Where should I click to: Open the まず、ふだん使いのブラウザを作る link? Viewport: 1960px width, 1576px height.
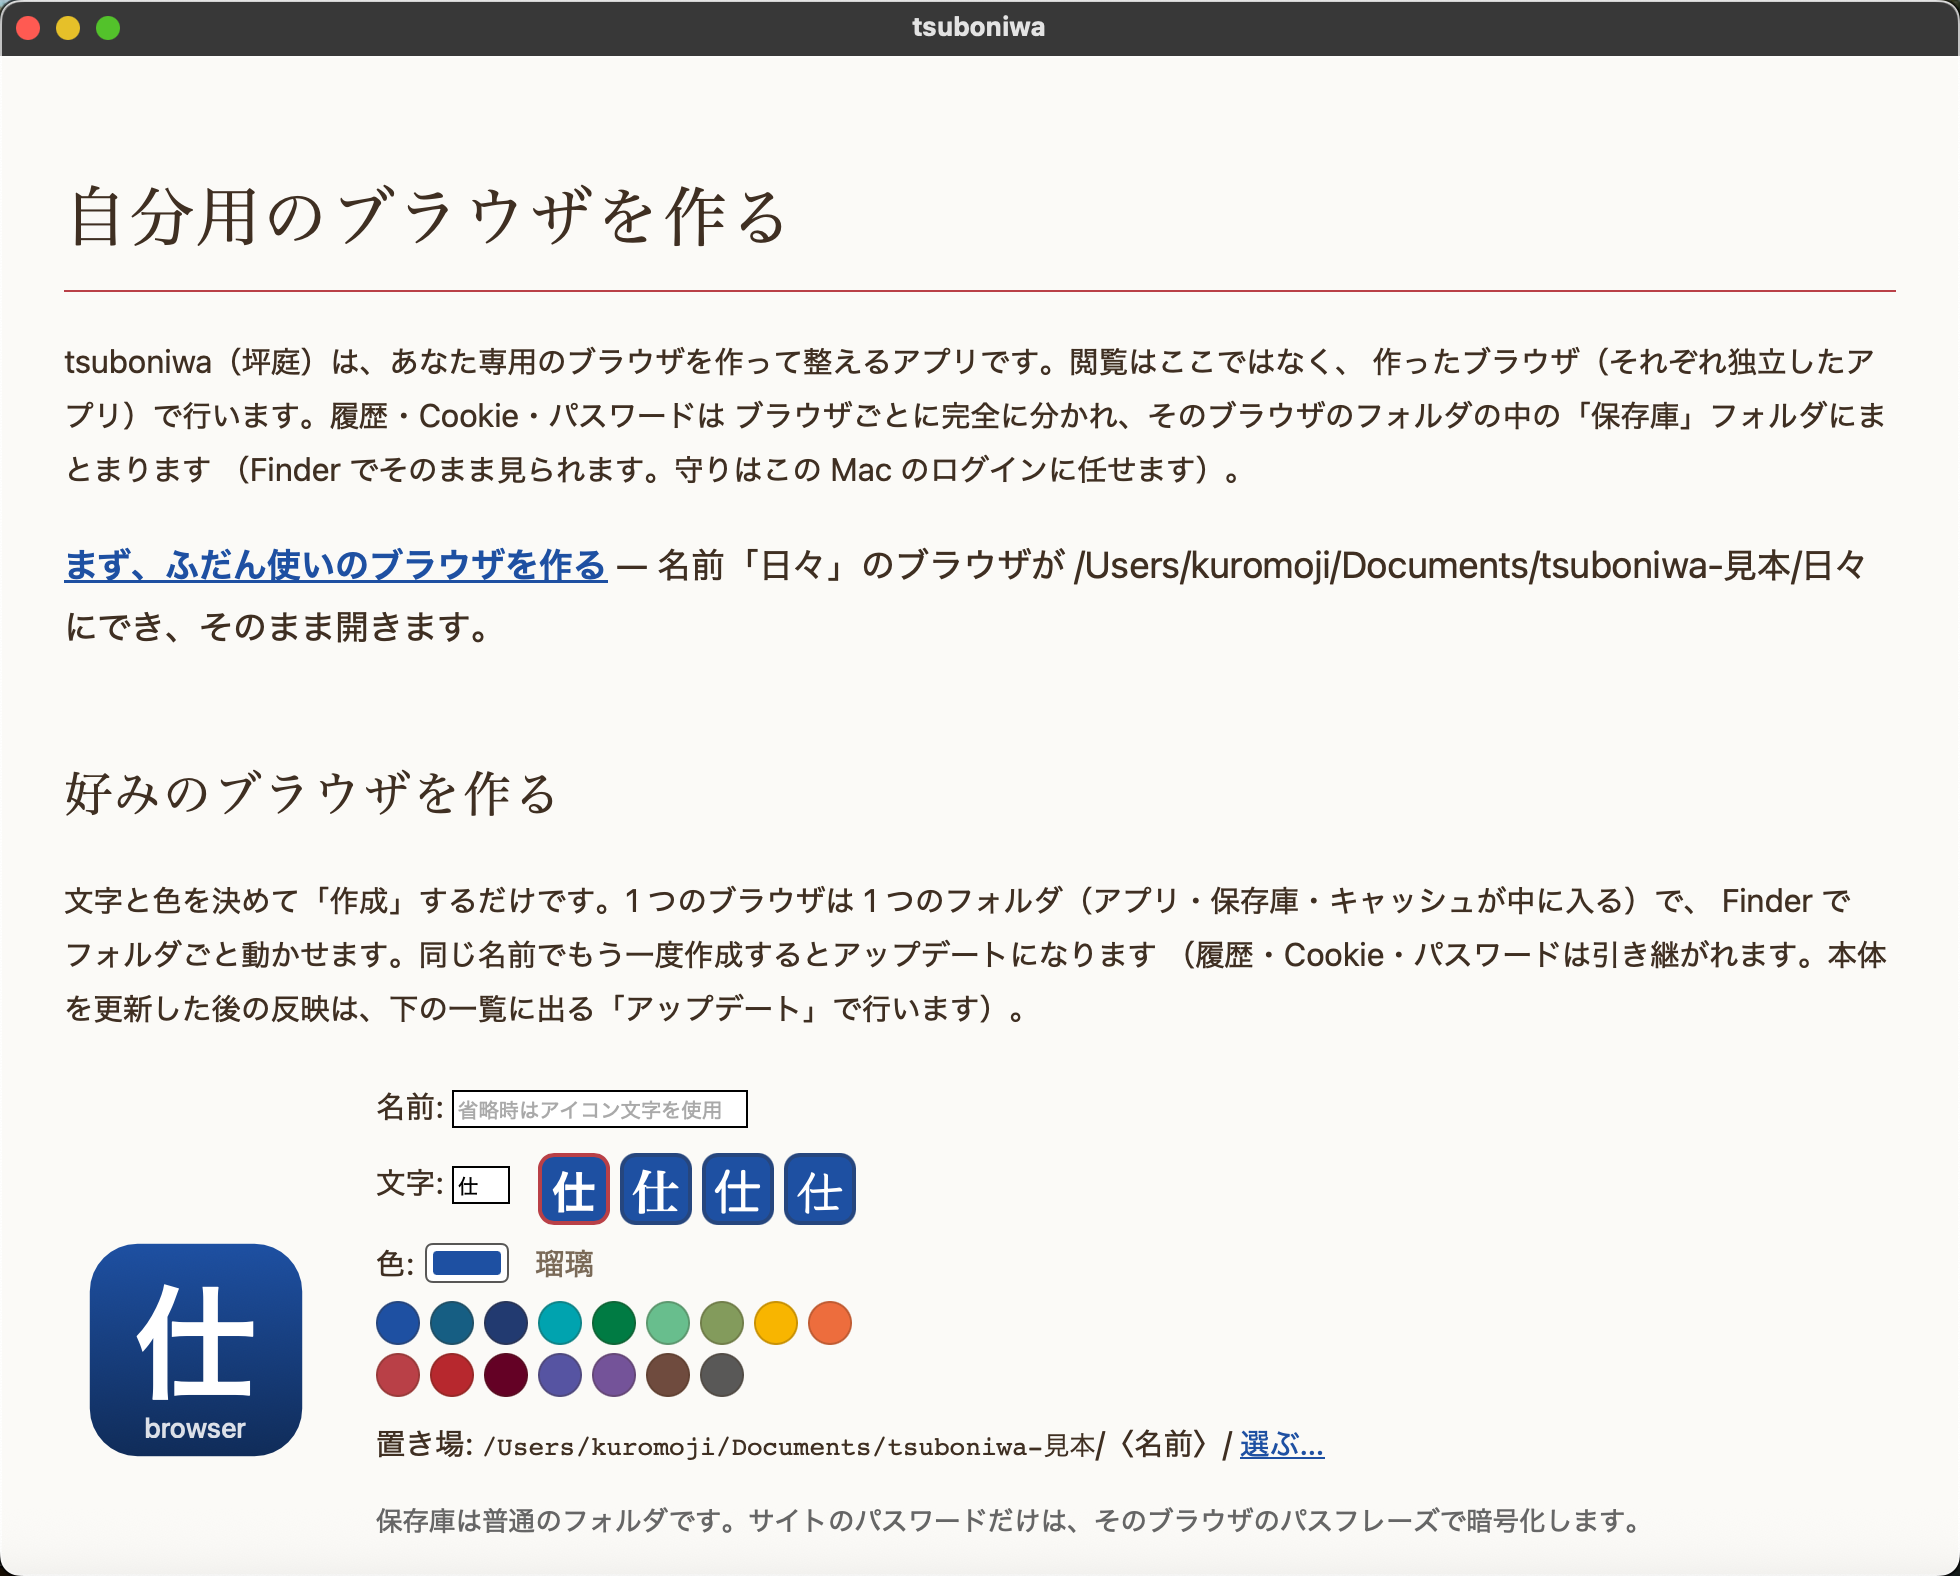coord(336,565)
